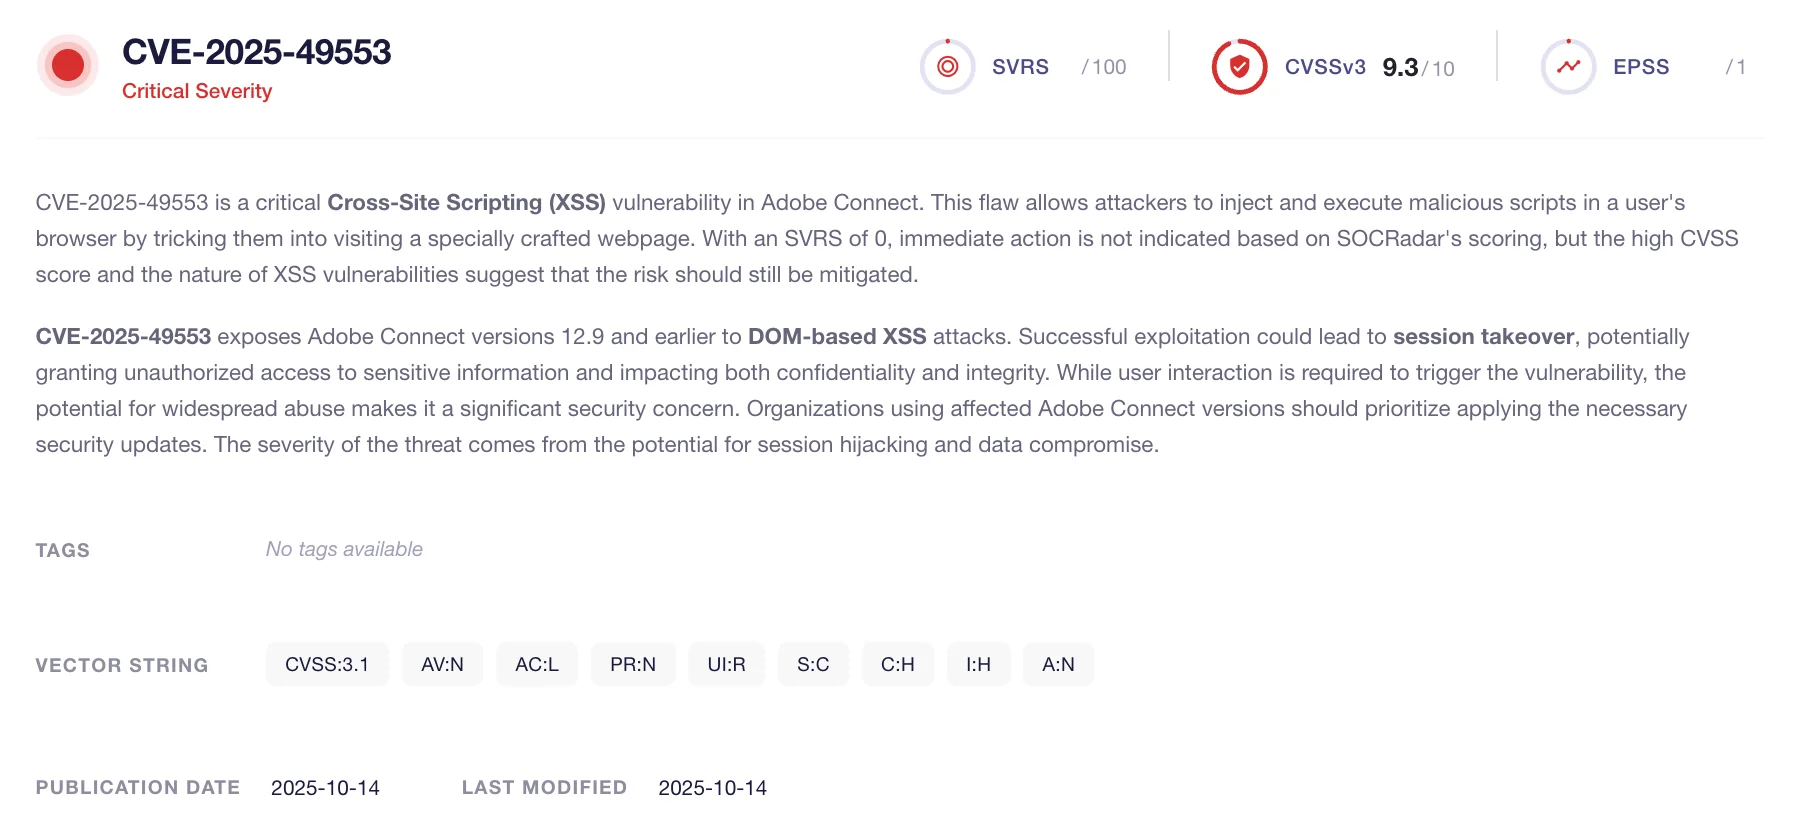Click the EPSS trend chart icon

1568,67
